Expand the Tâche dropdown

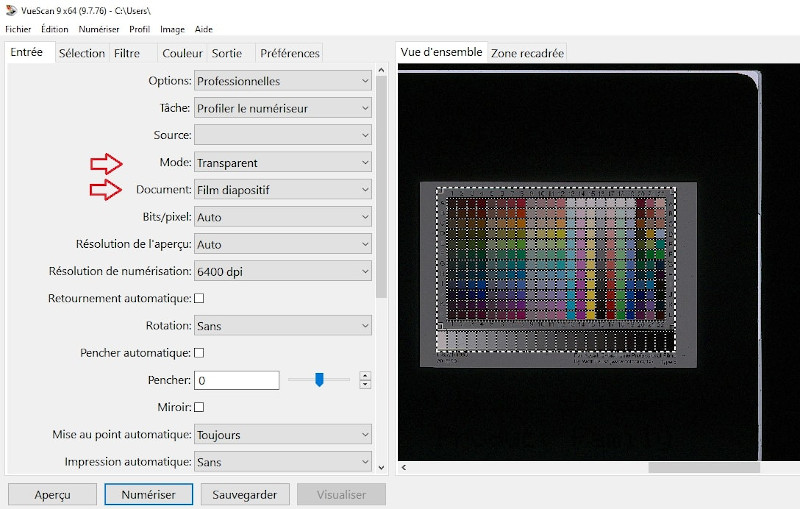pyautogui.click(x=282, y=108)
